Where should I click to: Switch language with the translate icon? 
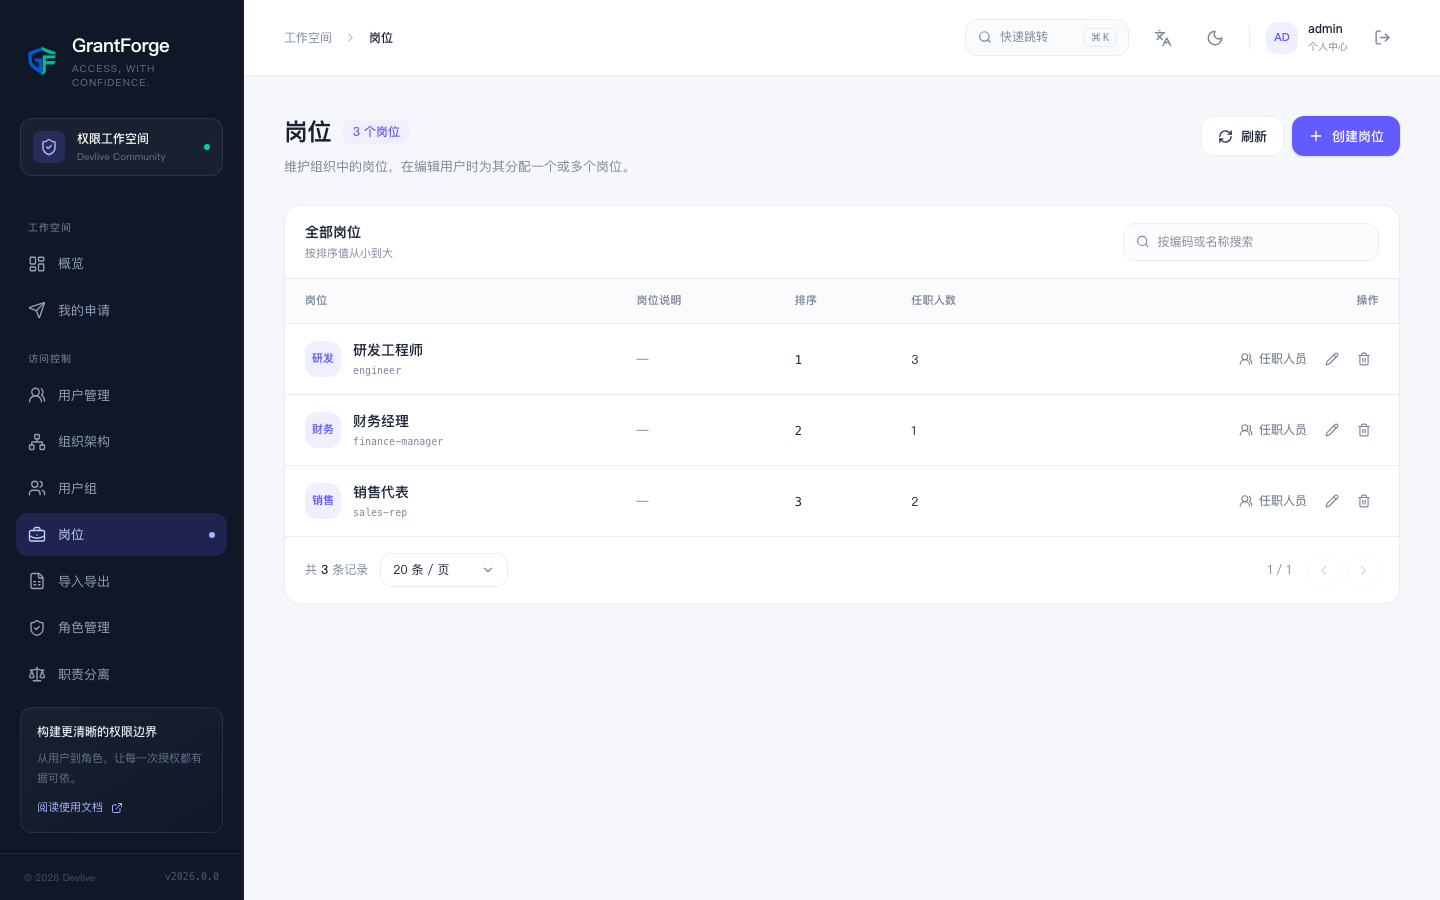click(1163, 38)
